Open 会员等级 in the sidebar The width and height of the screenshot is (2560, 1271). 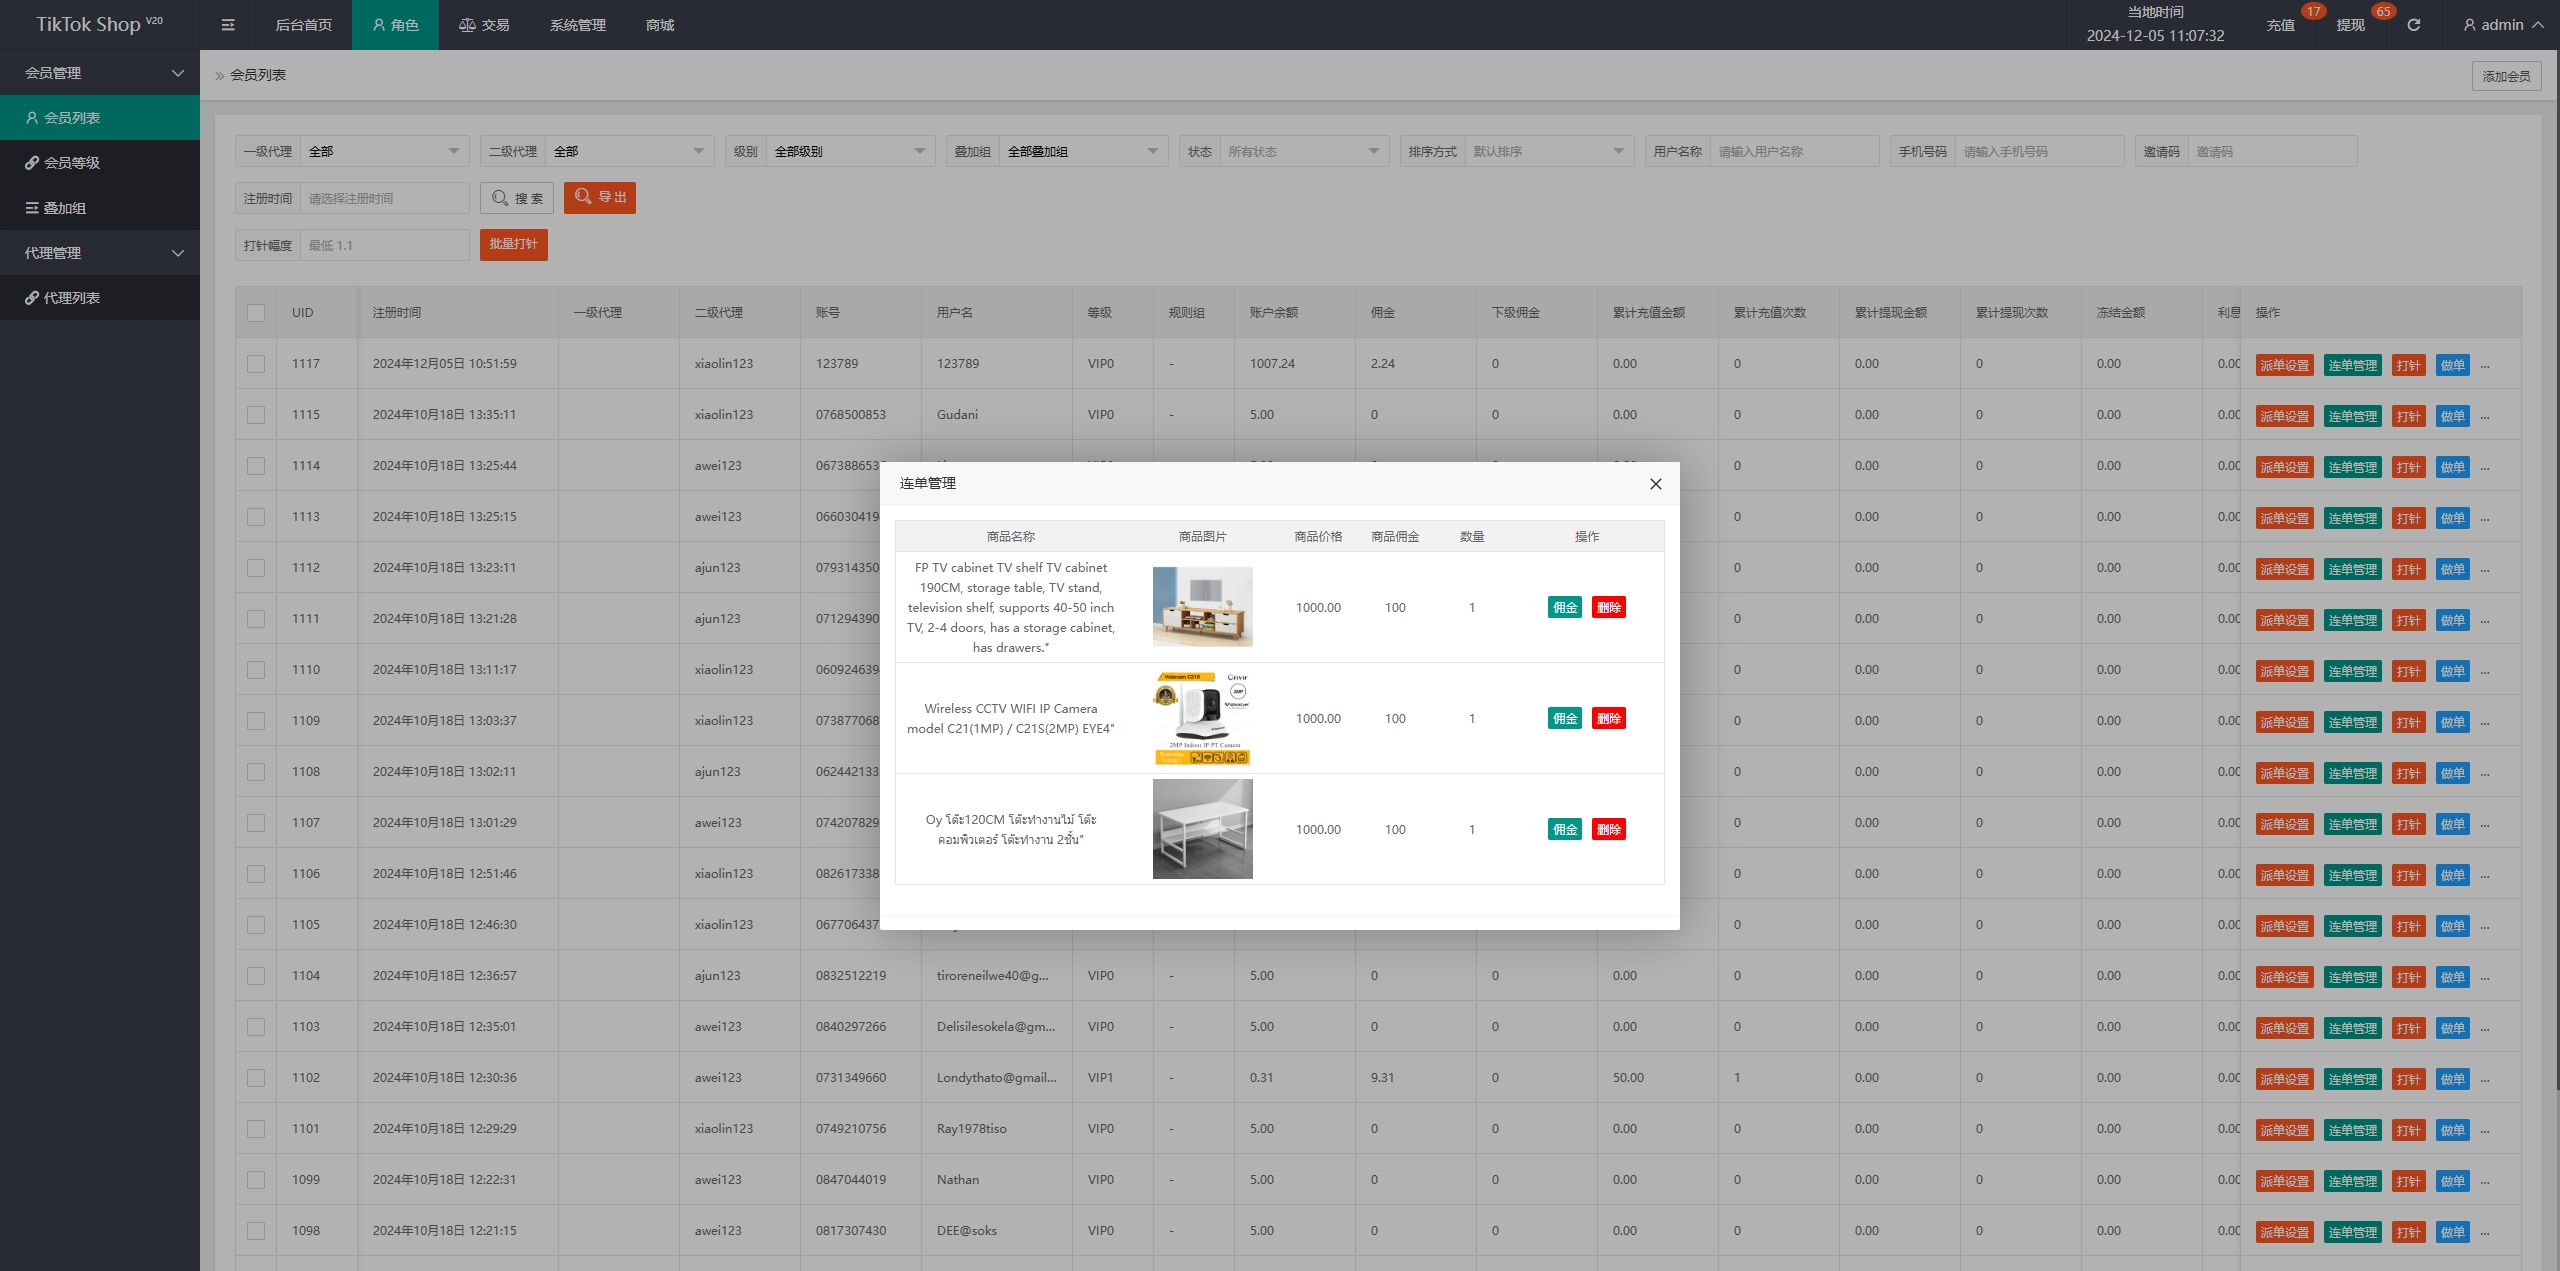[x=72, y=163]
